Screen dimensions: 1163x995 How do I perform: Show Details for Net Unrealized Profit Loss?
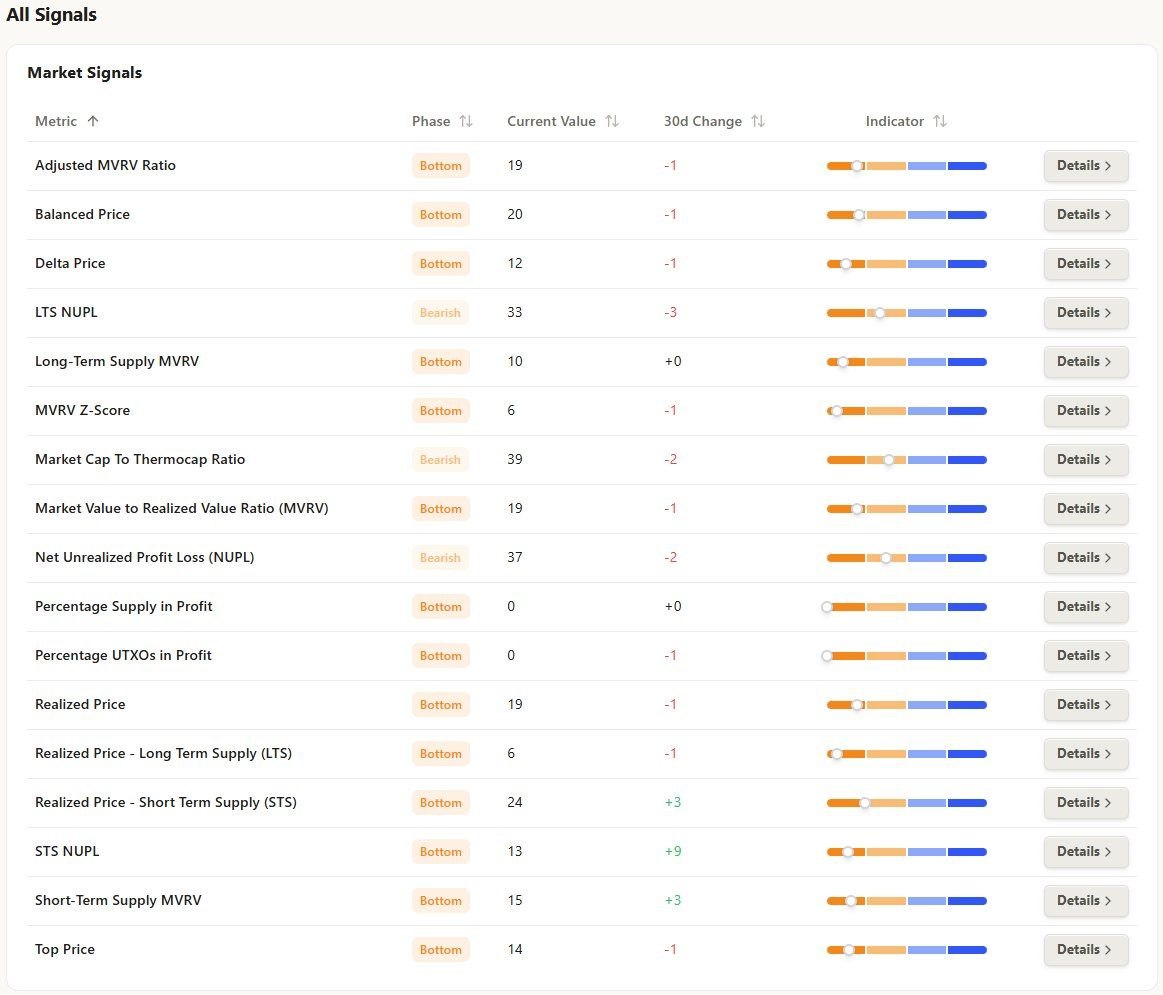pos(1086,557)
